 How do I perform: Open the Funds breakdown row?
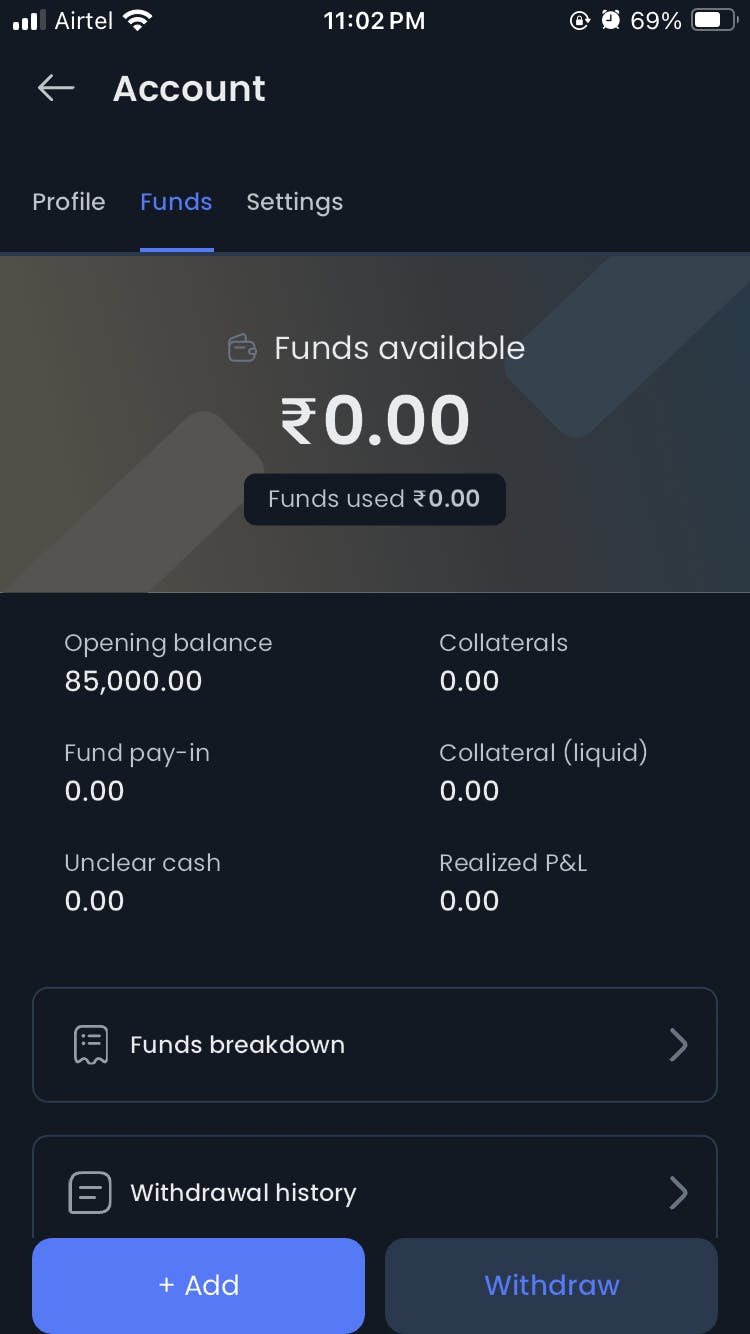click(x=375, y=1045)
